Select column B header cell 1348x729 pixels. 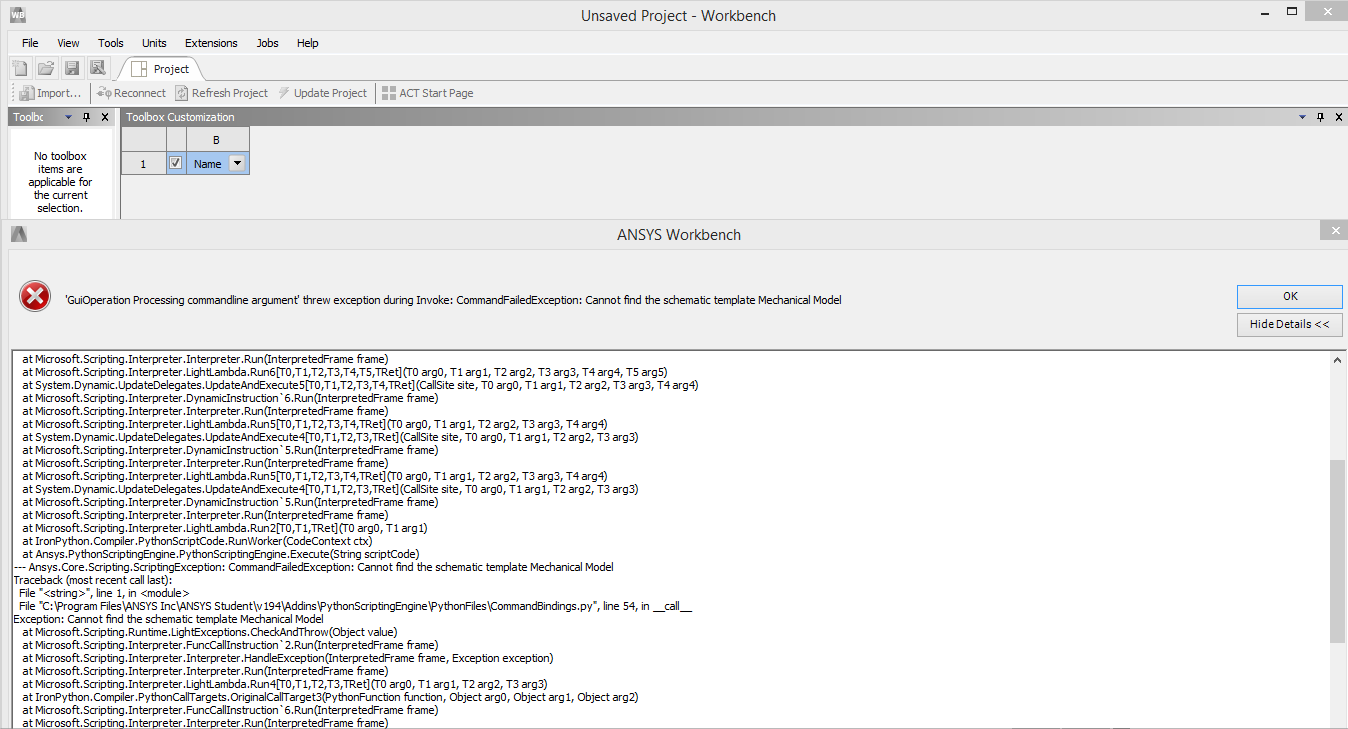tap(216, 140)
